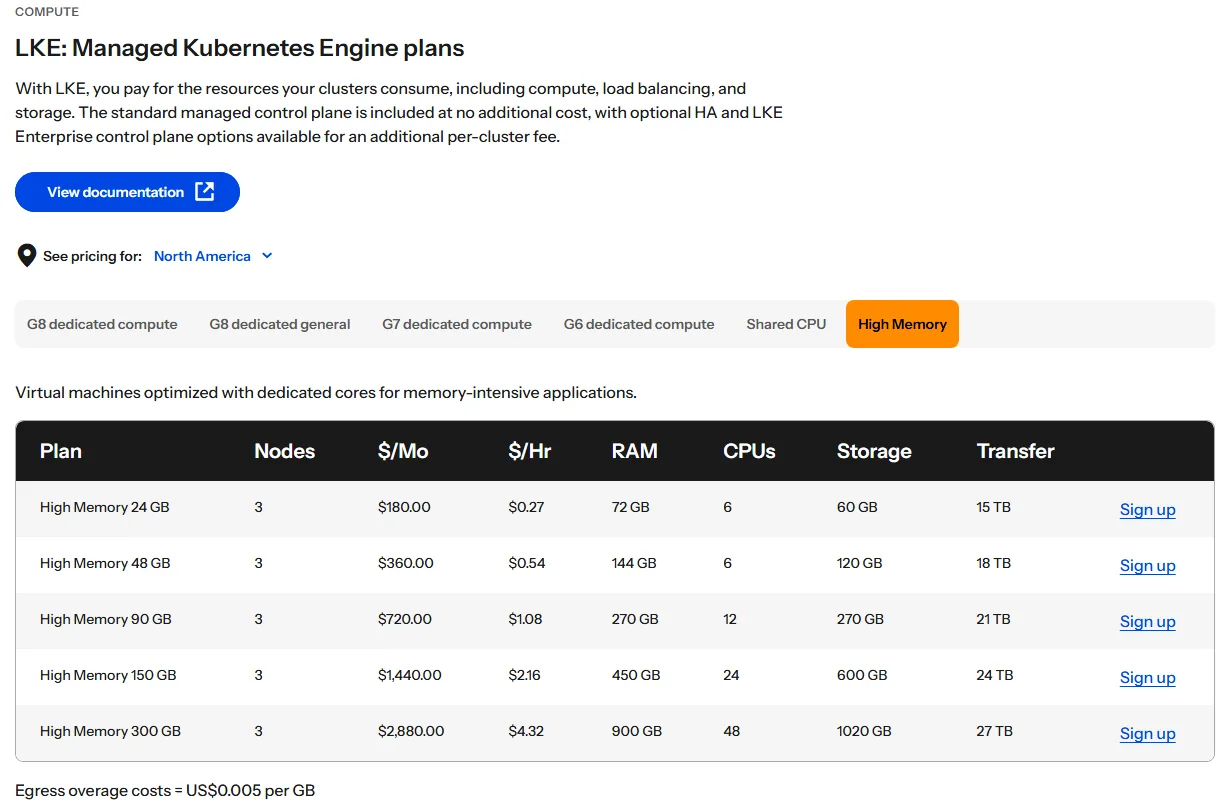Switch to Shared CPU tab

click(x=786, y=324)
